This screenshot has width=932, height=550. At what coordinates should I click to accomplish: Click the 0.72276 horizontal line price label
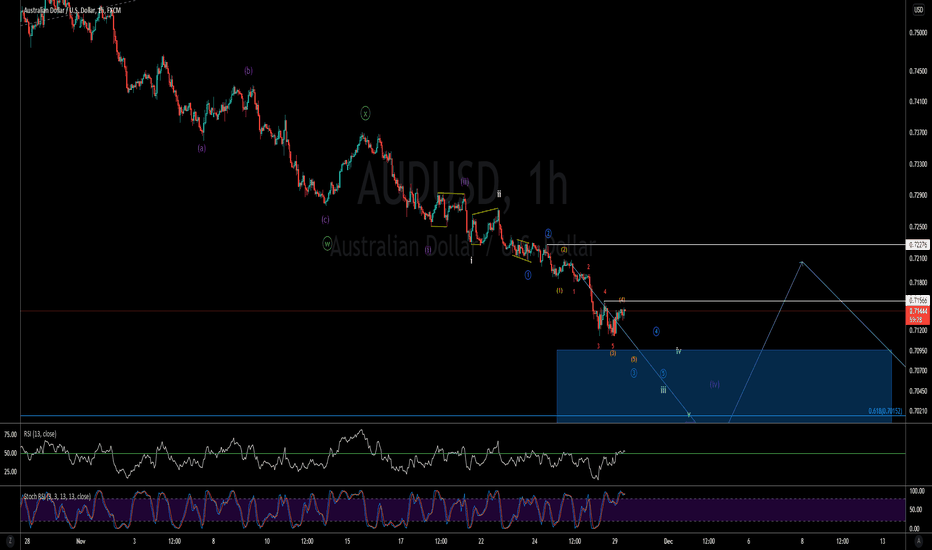tap(918, 244)
